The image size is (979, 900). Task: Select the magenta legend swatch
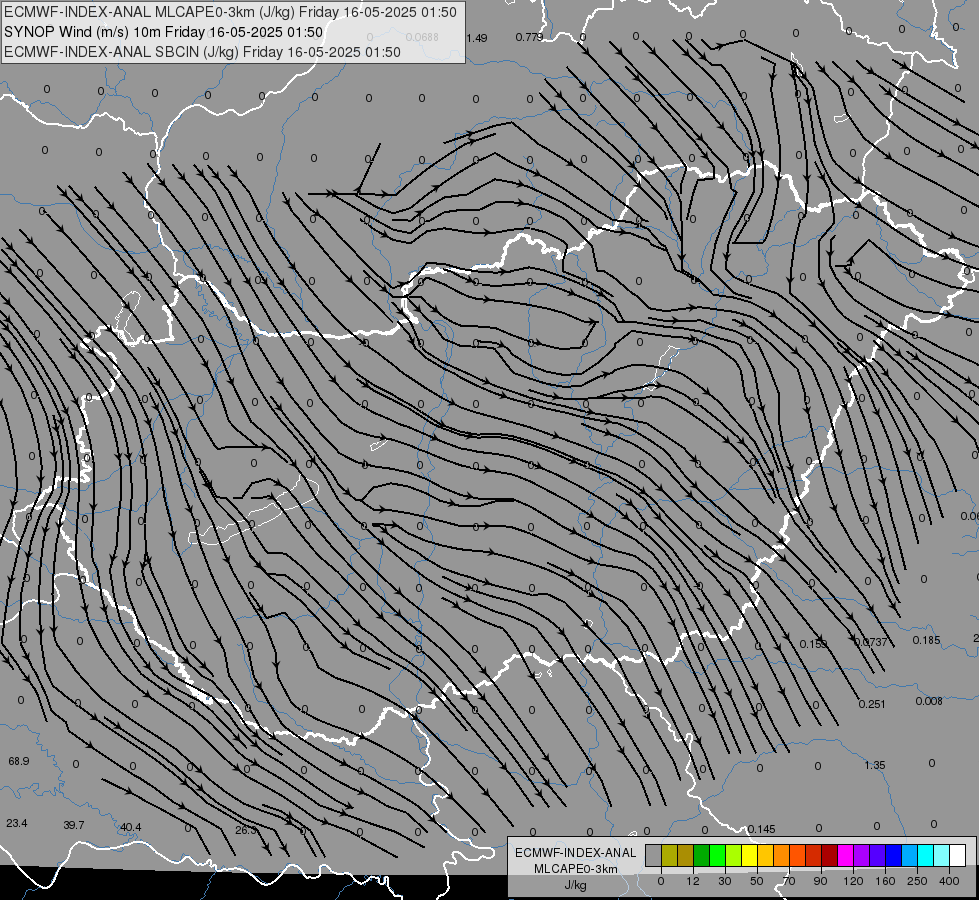tap(845, 856)
